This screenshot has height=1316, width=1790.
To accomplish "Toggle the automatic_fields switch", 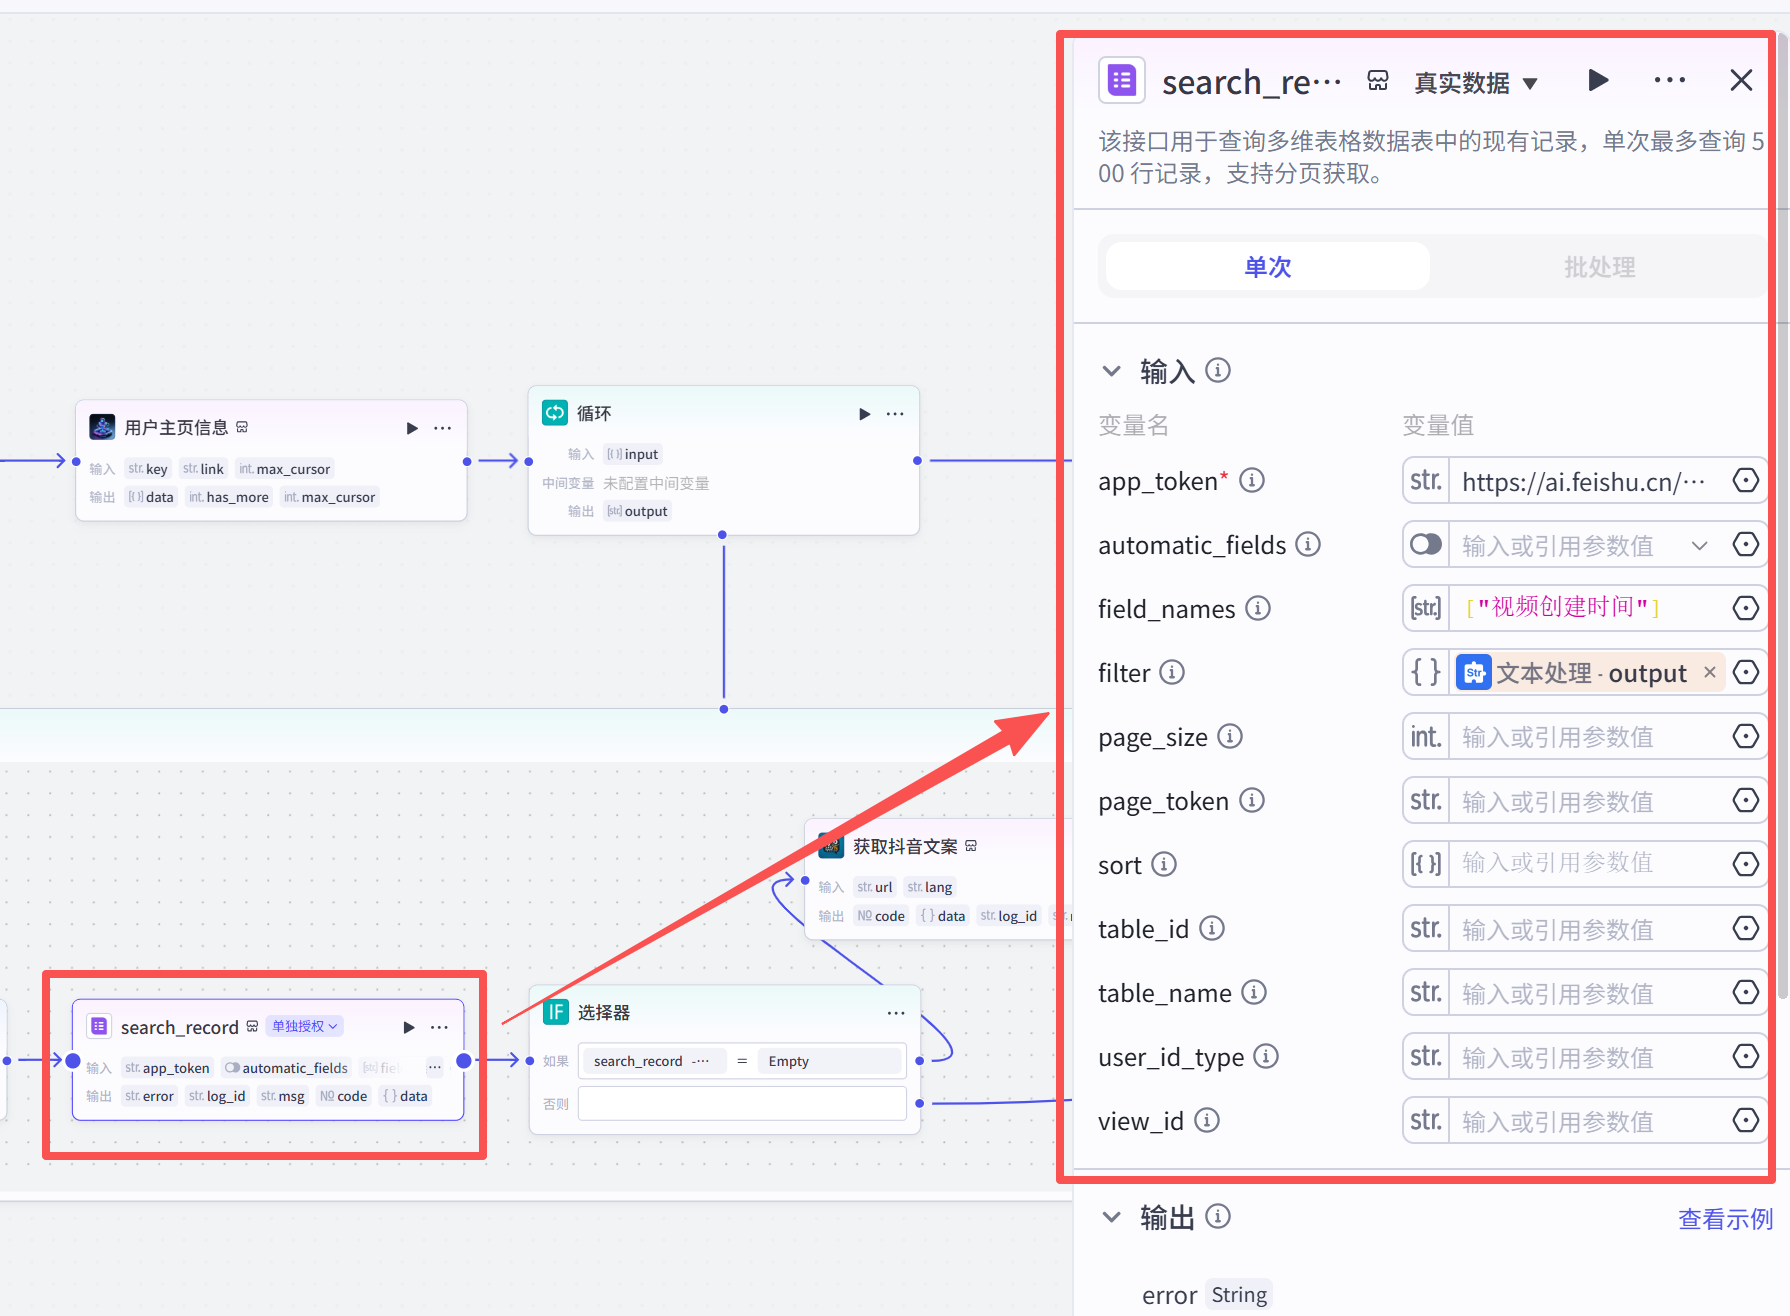I will 1425,545.
